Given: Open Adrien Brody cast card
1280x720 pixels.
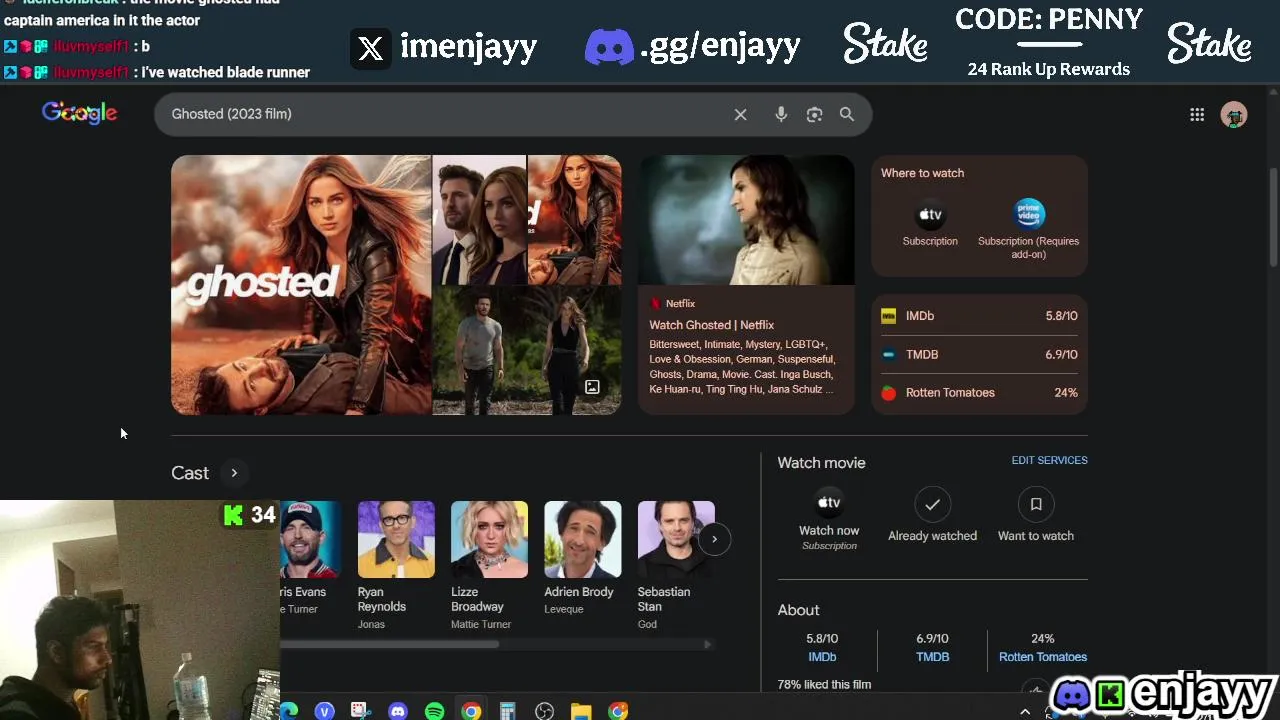Looking at the screenshot, I should point(582,558).
